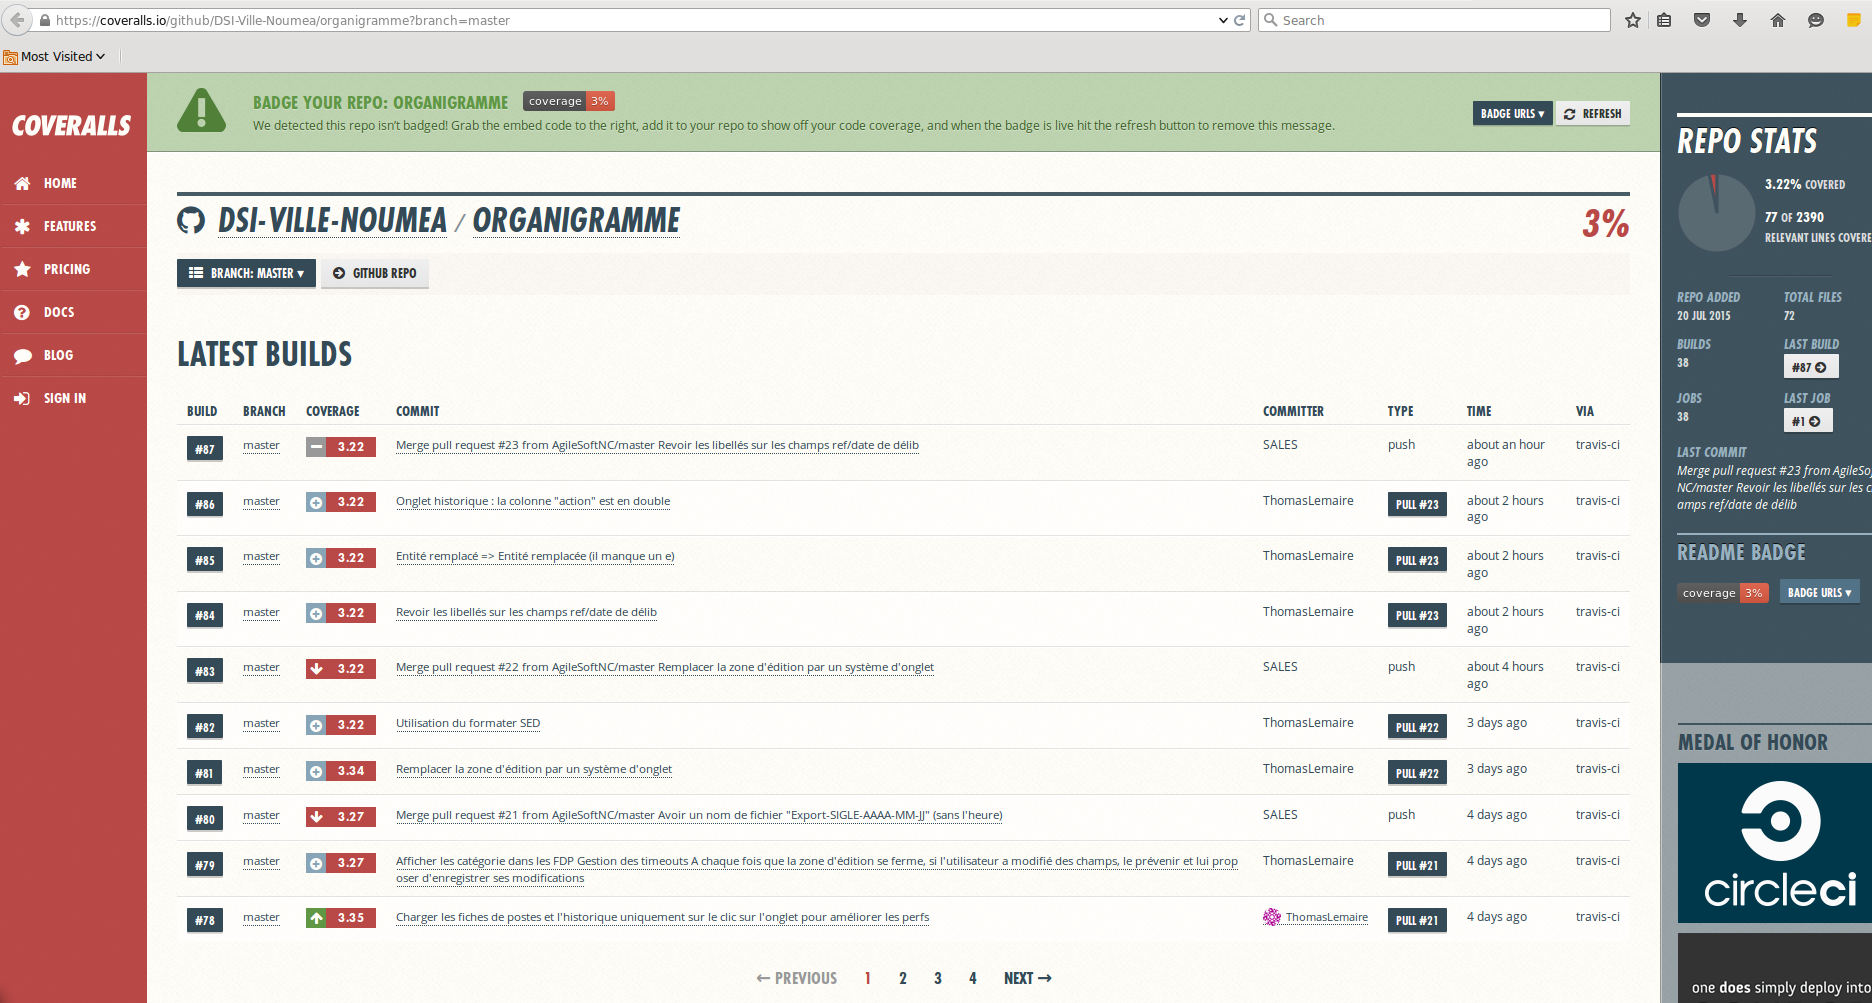The height and width of the screenshot is (1003, 1872).
Task: Click the coverage decreased arrow for build #80
Action: tap(316, 817)
